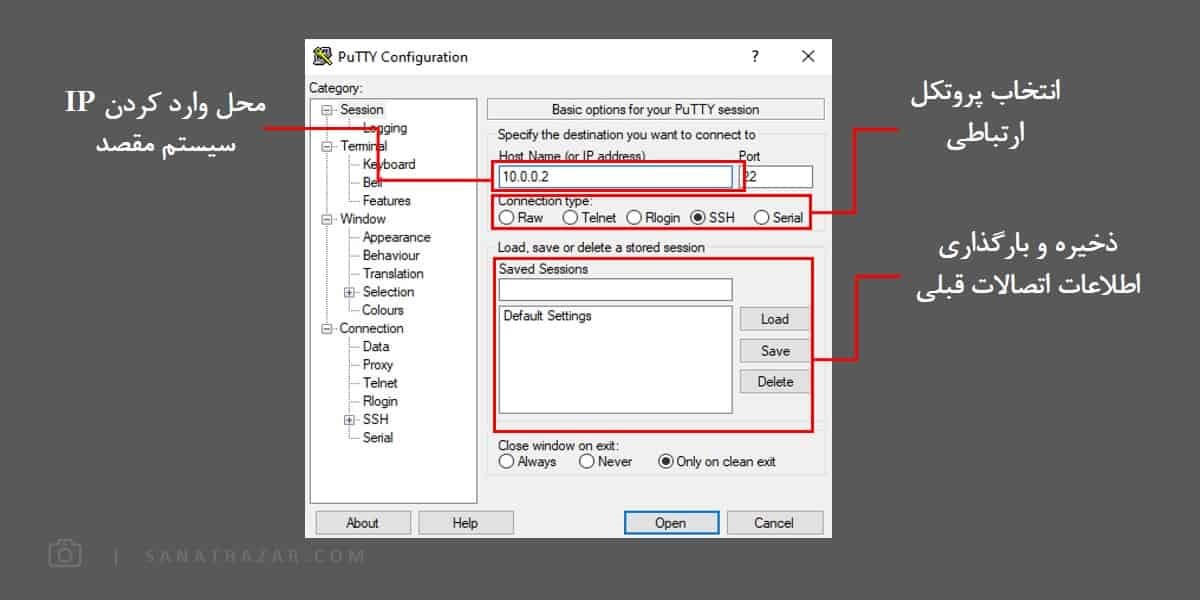Click the Help button

pyautogui.click(x=466, y=523)
